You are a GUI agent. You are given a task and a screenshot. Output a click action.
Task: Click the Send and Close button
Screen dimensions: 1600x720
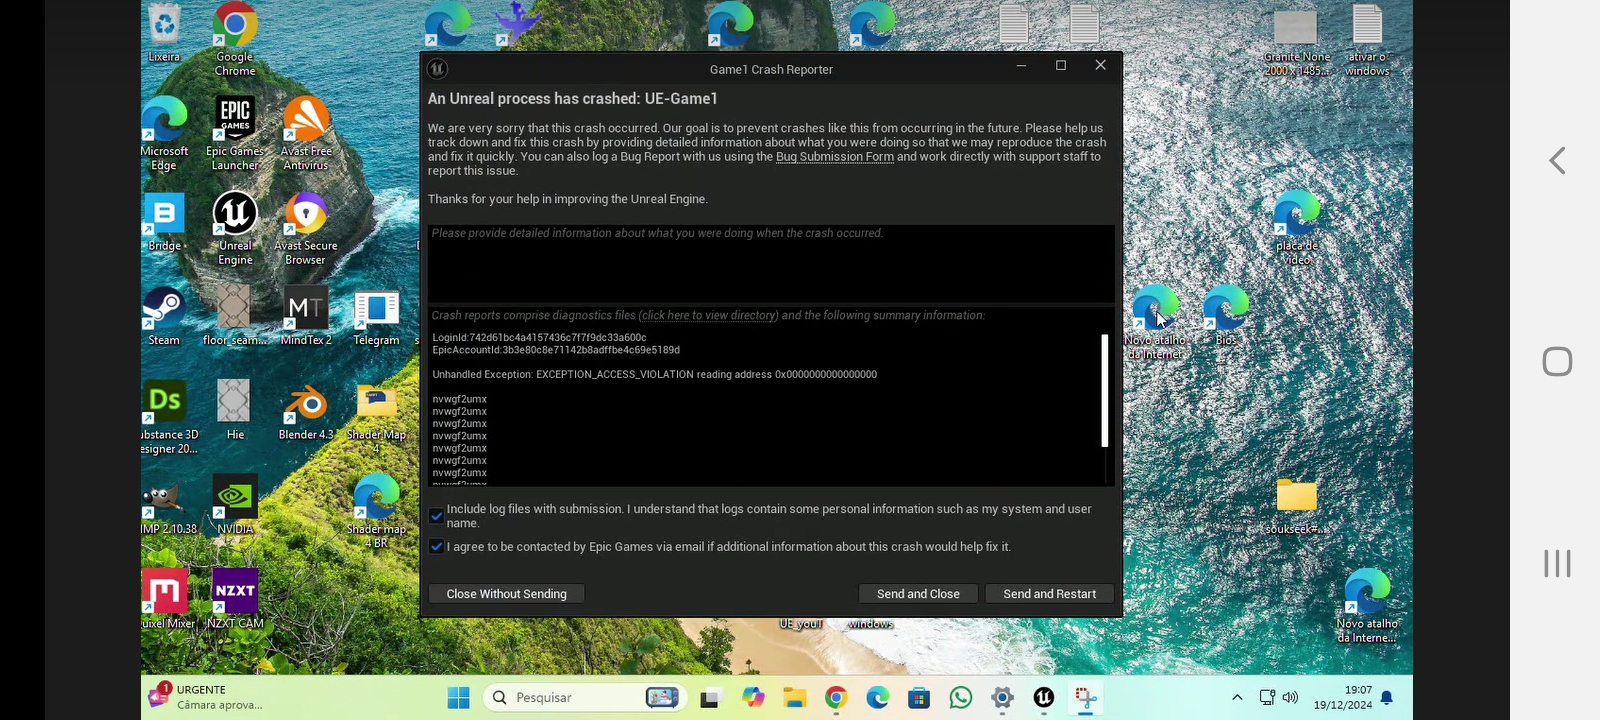918,594
